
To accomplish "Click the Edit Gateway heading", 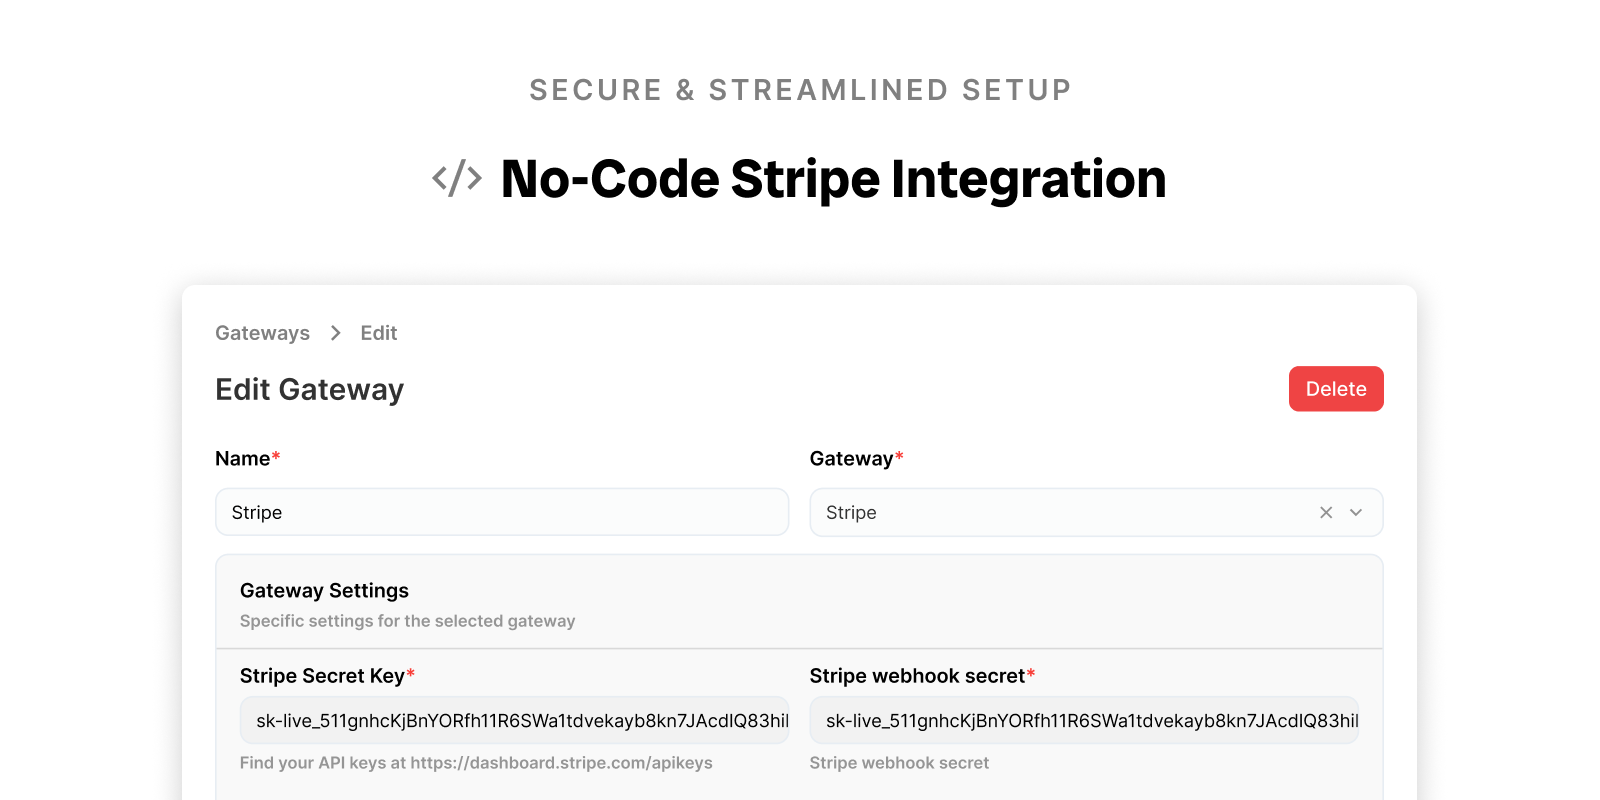I will [x=309, y=389].
